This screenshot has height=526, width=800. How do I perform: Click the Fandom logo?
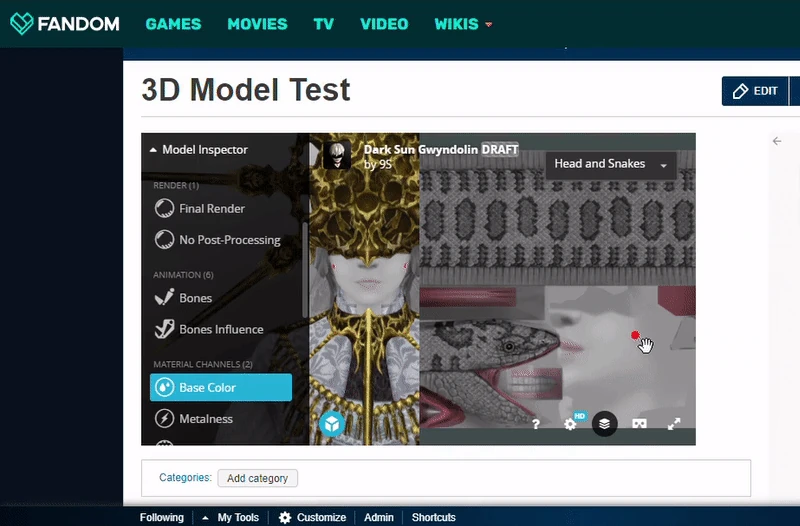[65, 23]
